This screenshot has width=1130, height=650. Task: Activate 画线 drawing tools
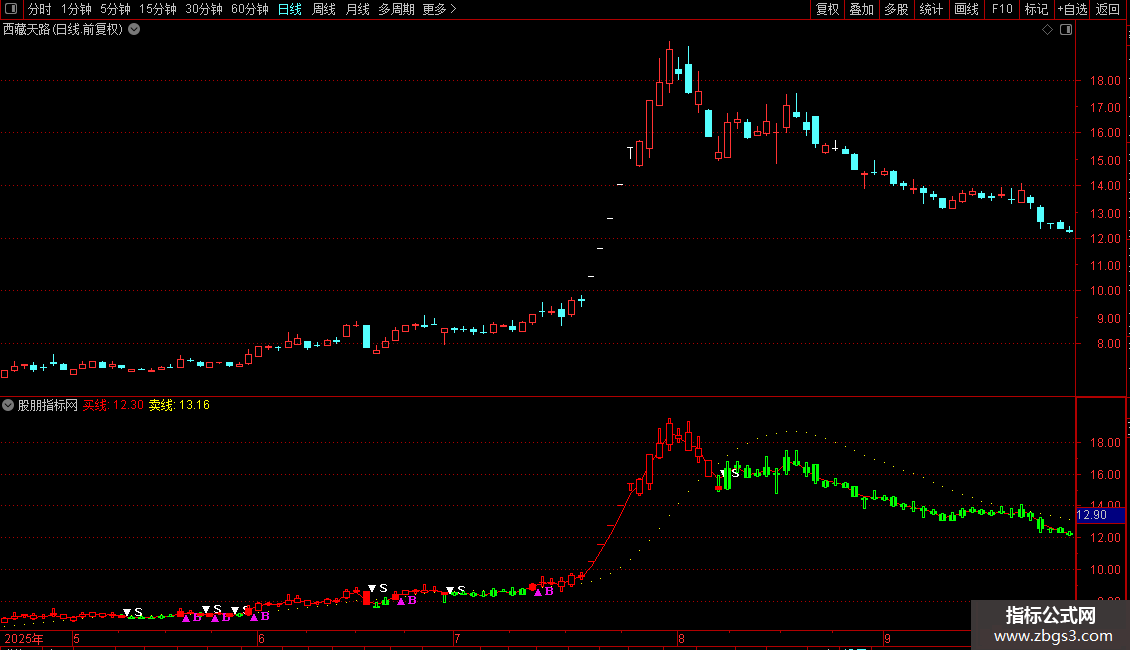(966, 9)
